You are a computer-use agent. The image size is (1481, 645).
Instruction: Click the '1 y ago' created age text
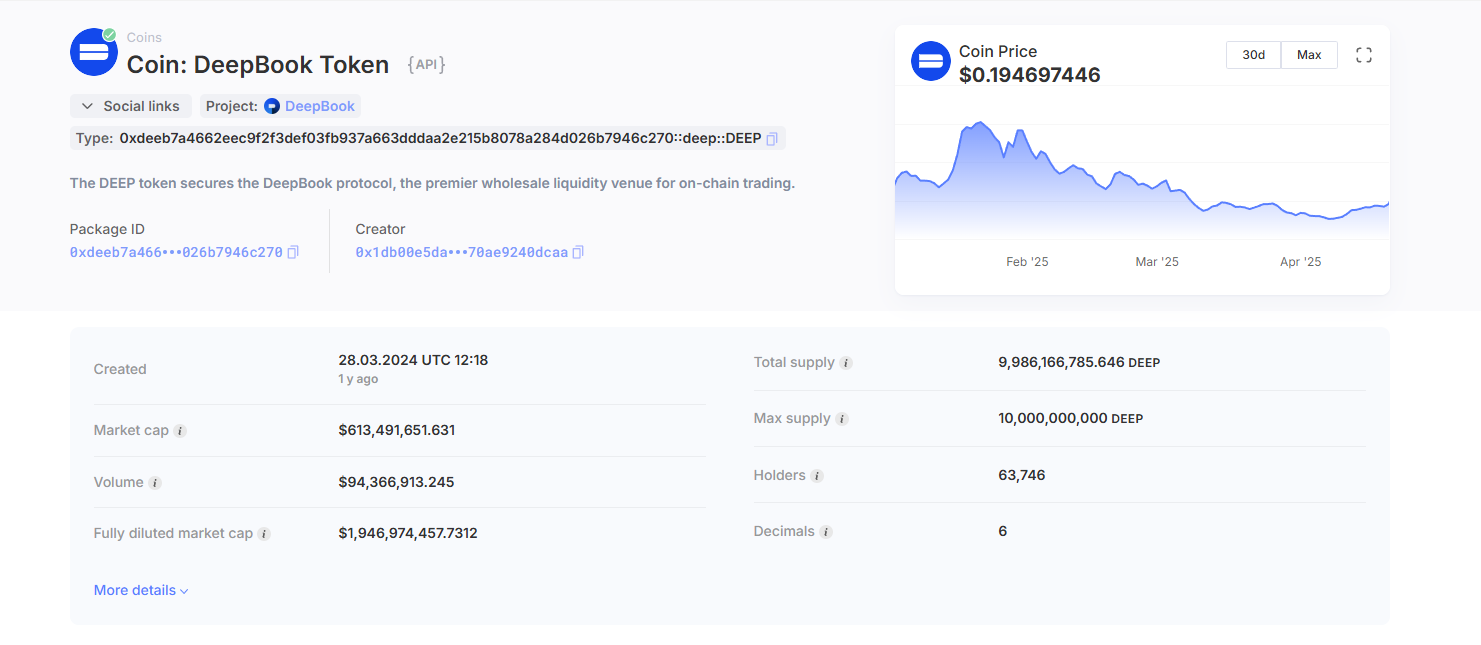coord(358,380)
